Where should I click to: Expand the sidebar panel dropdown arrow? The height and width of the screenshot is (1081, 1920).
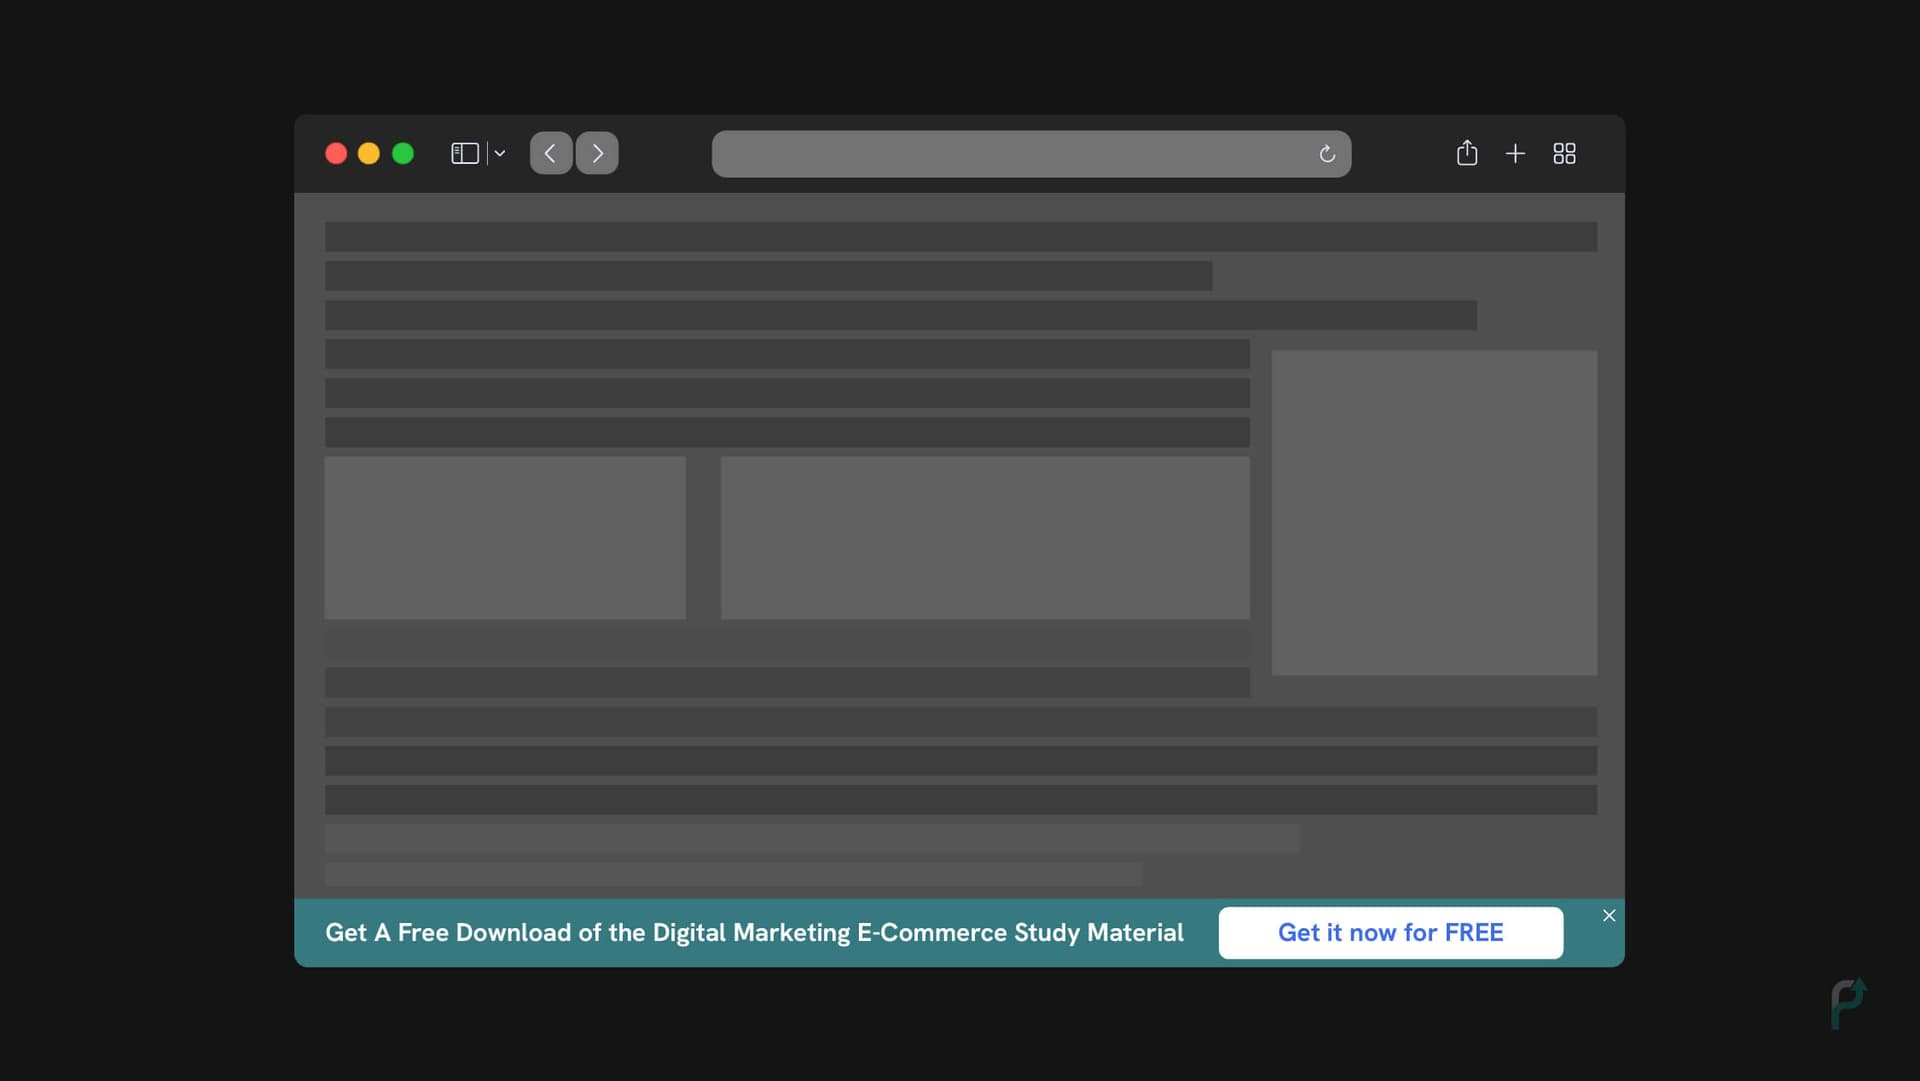pos(500,153)
